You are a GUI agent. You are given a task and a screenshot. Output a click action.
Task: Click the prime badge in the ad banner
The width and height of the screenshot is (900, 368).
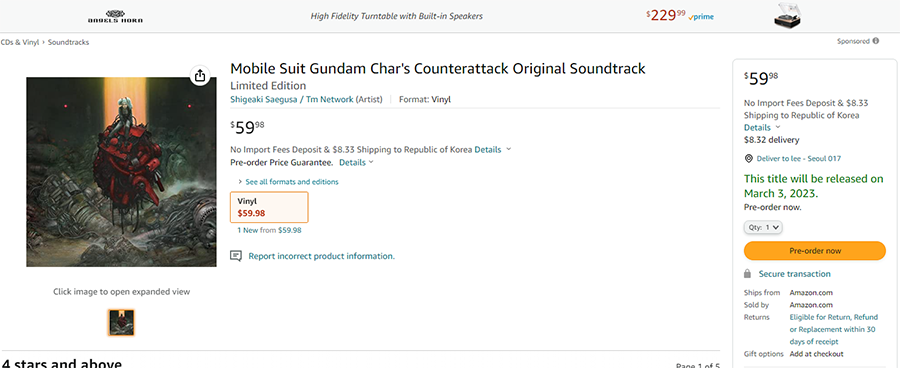[x=701, y=17]
